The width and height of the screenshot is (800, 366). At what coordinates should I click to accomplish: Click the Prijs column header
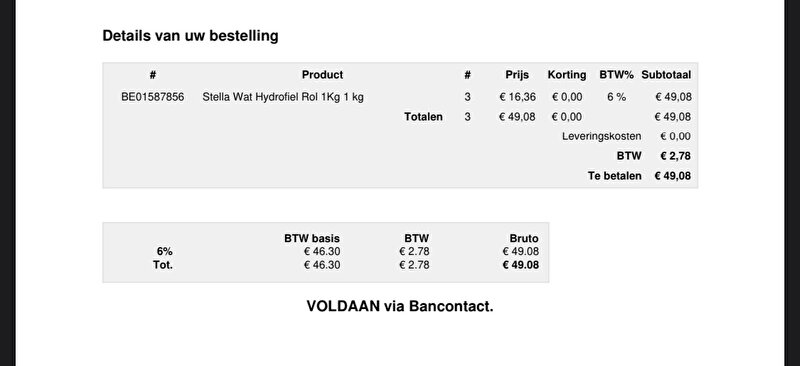tap(517, 75)
